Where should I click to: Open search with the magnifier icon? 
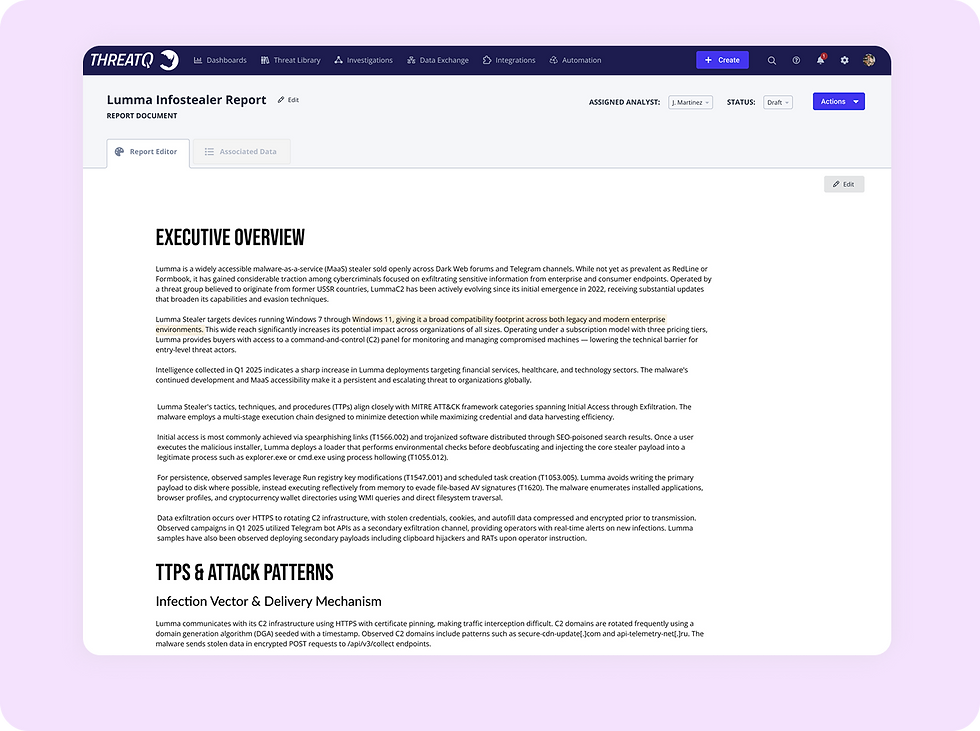tap(772, 61)
